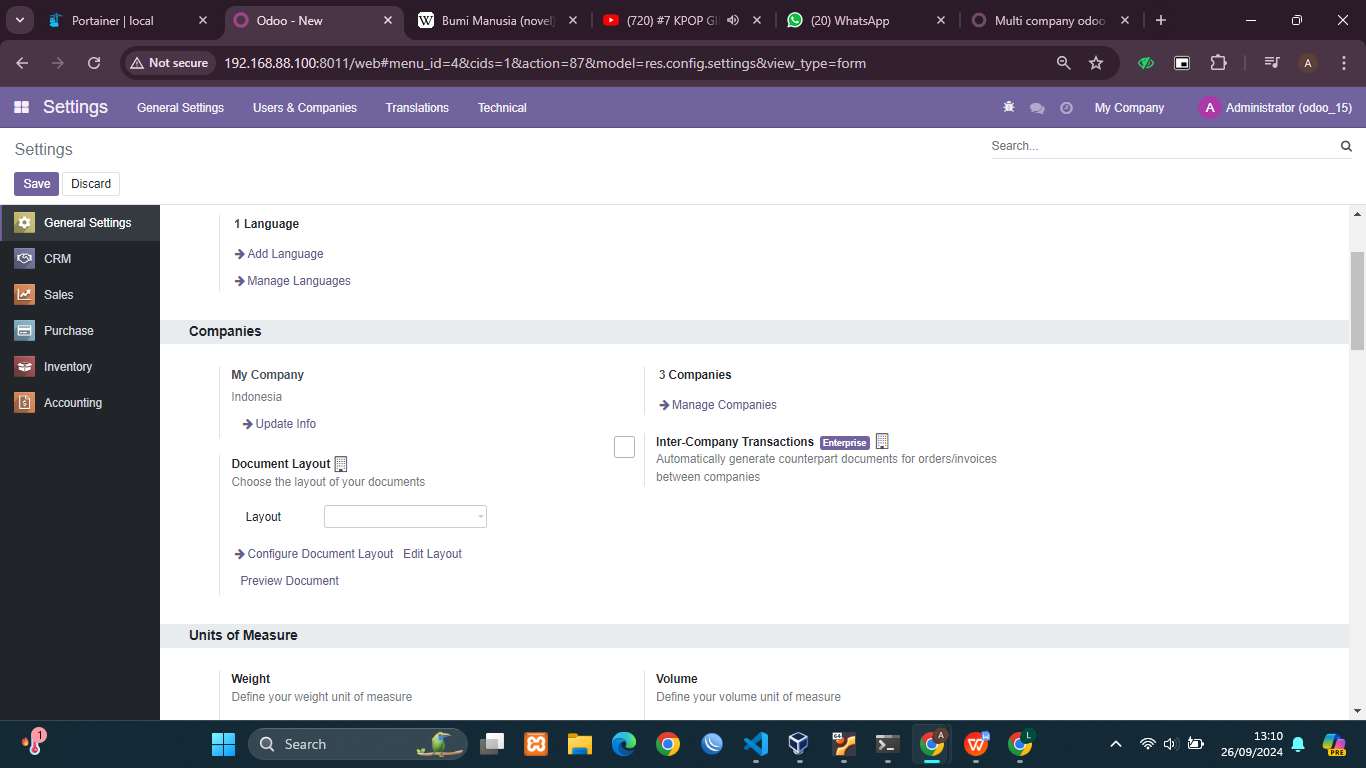Open the Users & Companies menu

click(305, 108)
